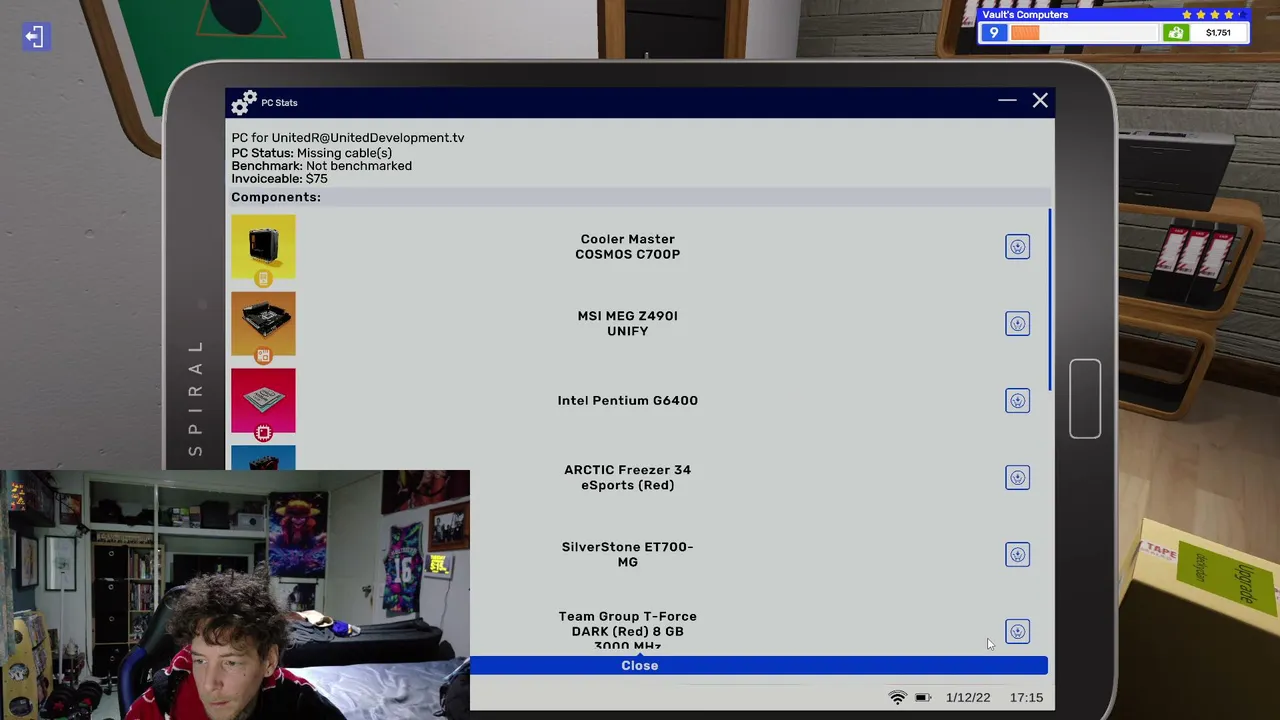Click the green cash icon in the shop HUD
This screenshot has width=1280, height=720.
(1175, 33)
